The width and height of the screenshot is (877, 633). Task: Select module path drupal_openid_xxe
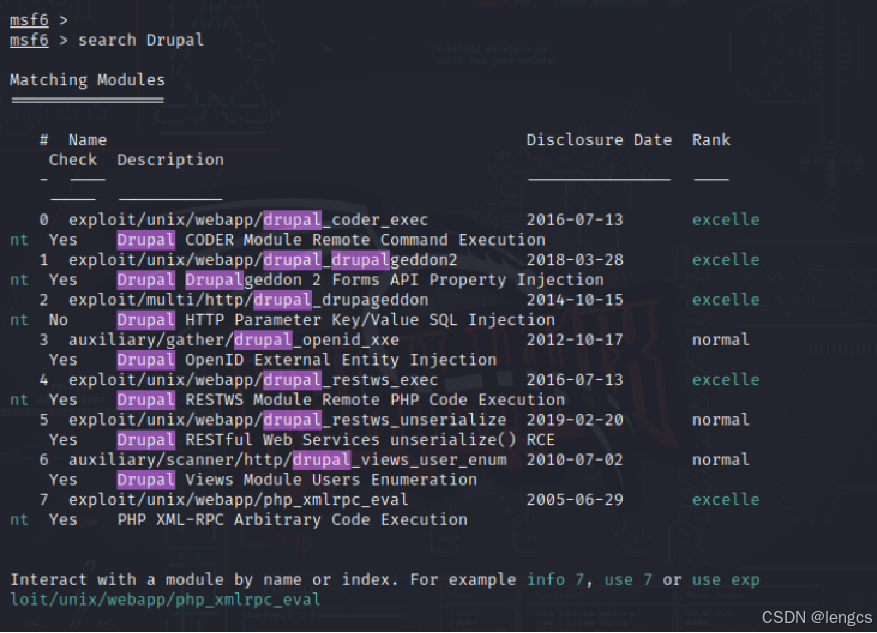234,340
